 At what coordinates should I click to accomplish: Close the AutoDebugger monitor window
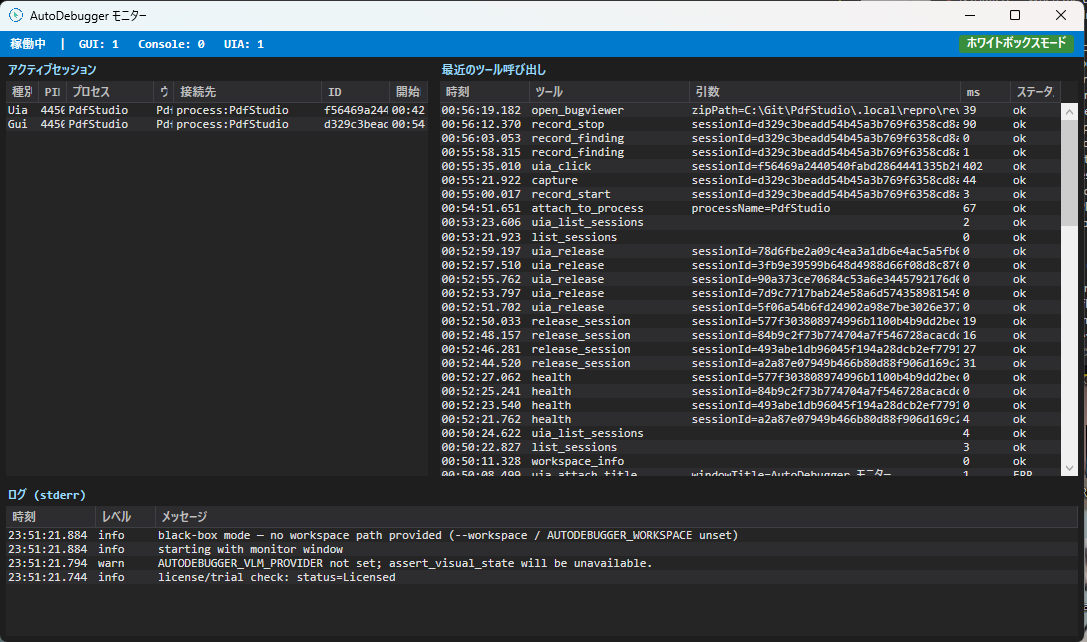(x=1061, y=15)
